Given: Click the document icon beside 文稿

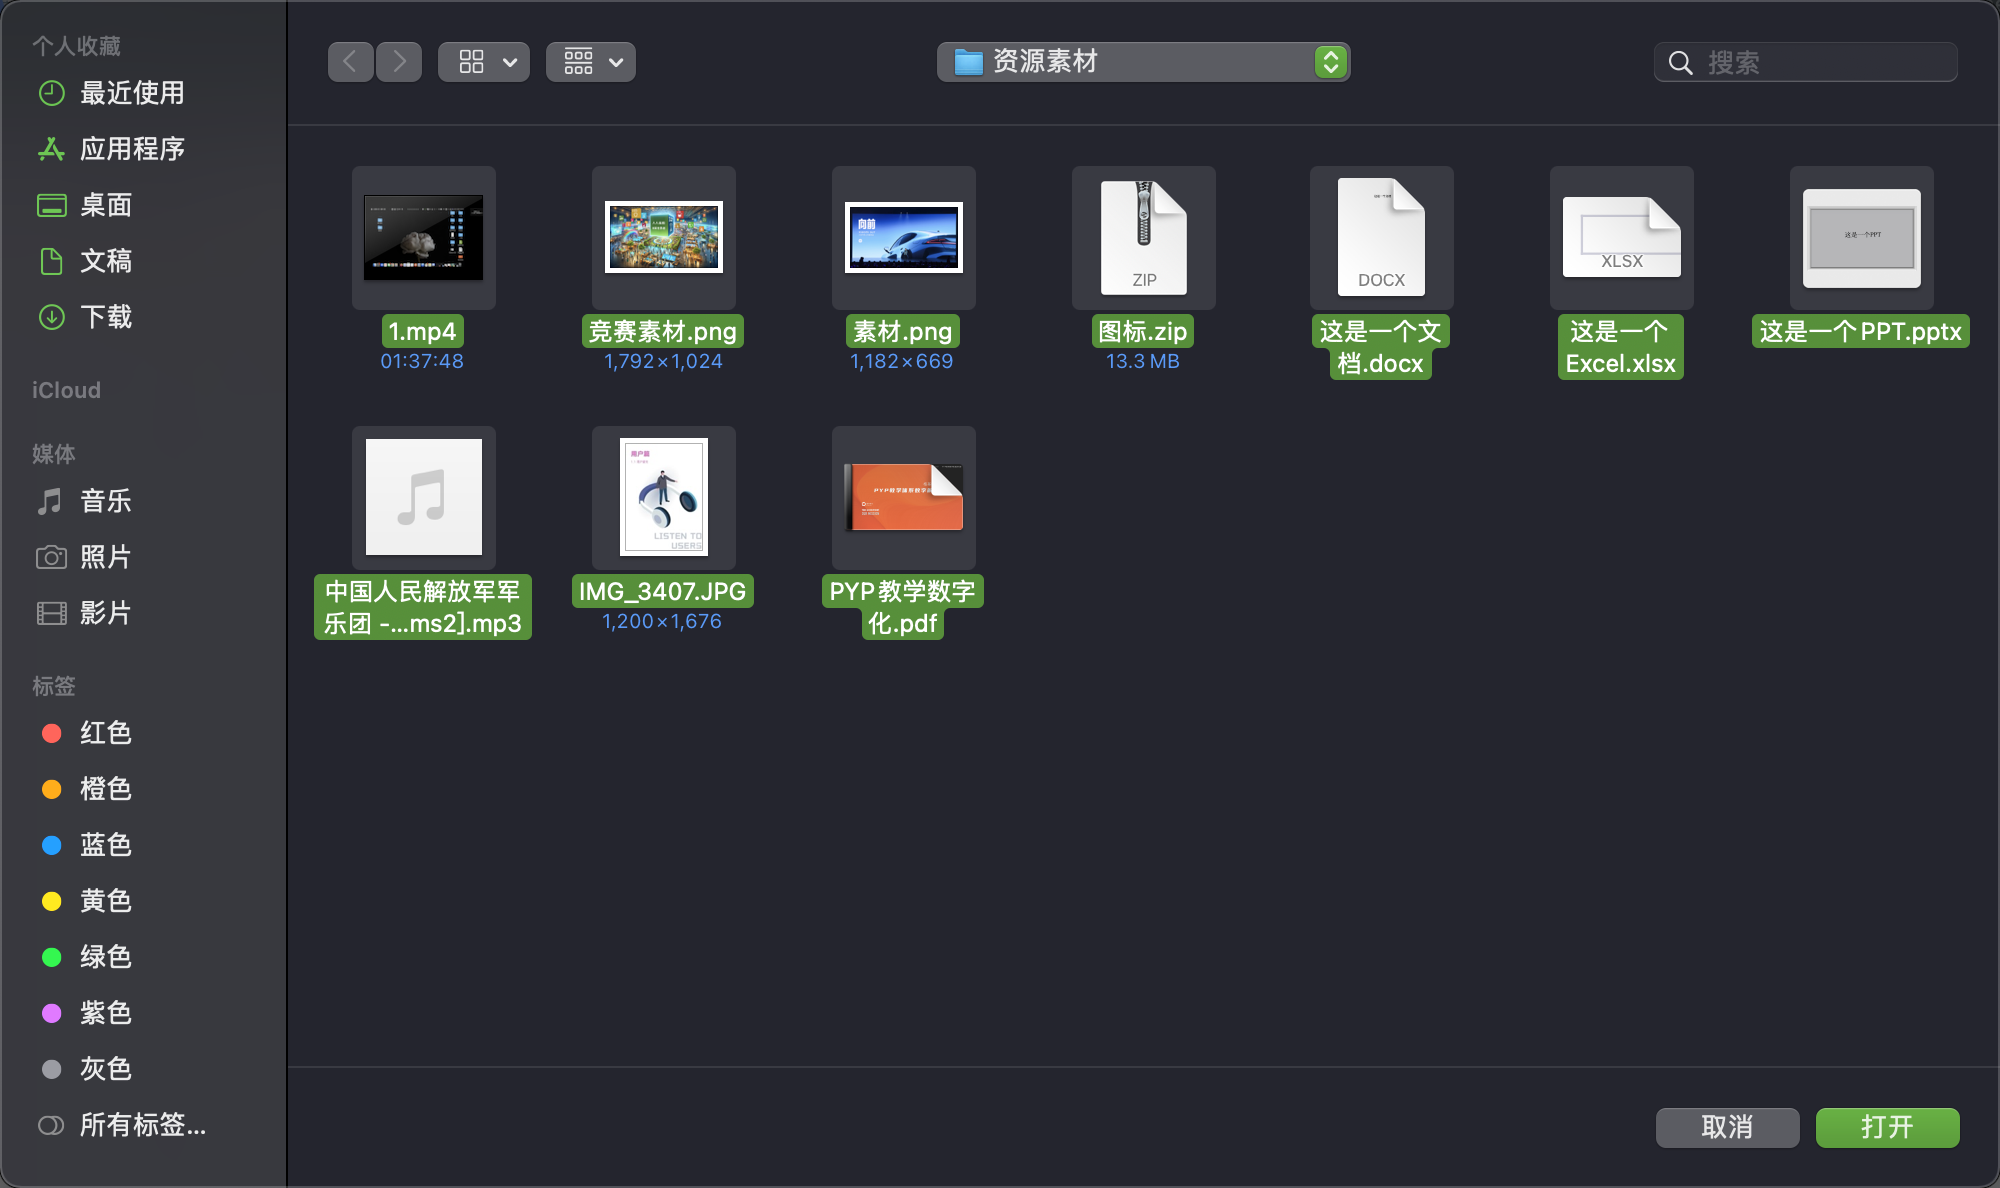Looking at the screenshot, I should [51, 261].
